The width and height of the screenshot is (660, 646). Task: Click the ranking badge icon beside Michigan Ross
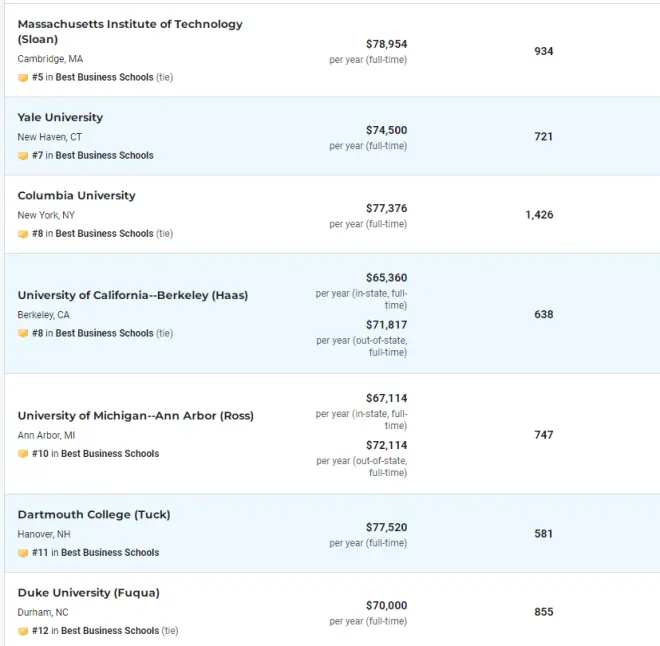[23, 454]
